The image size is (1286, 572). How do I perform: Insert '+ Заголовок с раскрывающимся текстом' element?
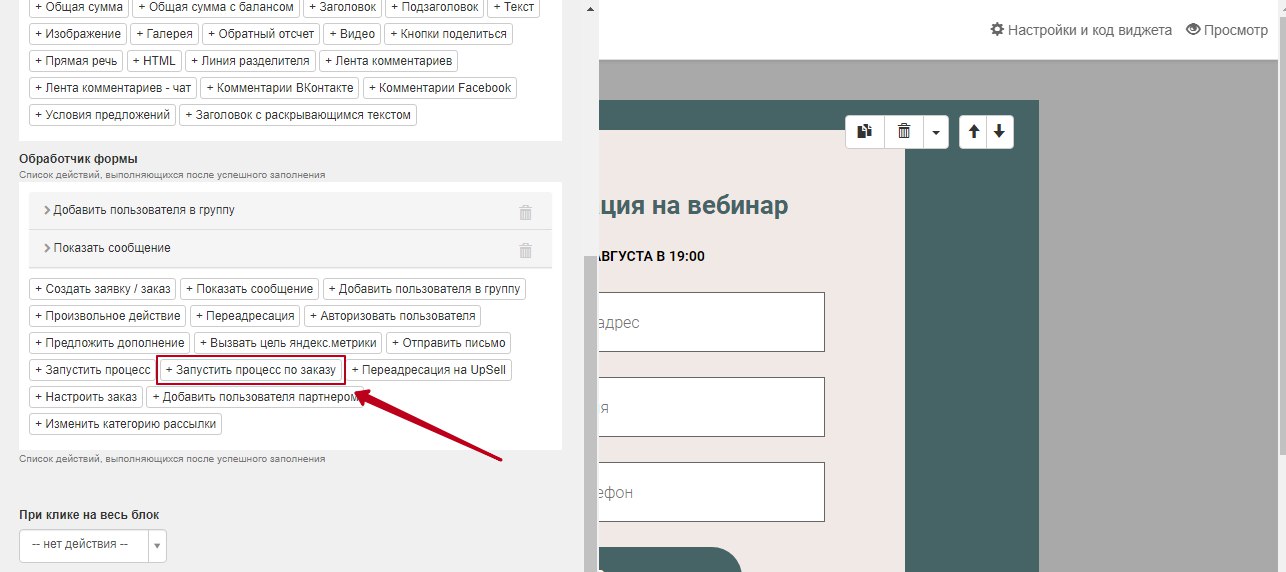click(x=299, y=115)
